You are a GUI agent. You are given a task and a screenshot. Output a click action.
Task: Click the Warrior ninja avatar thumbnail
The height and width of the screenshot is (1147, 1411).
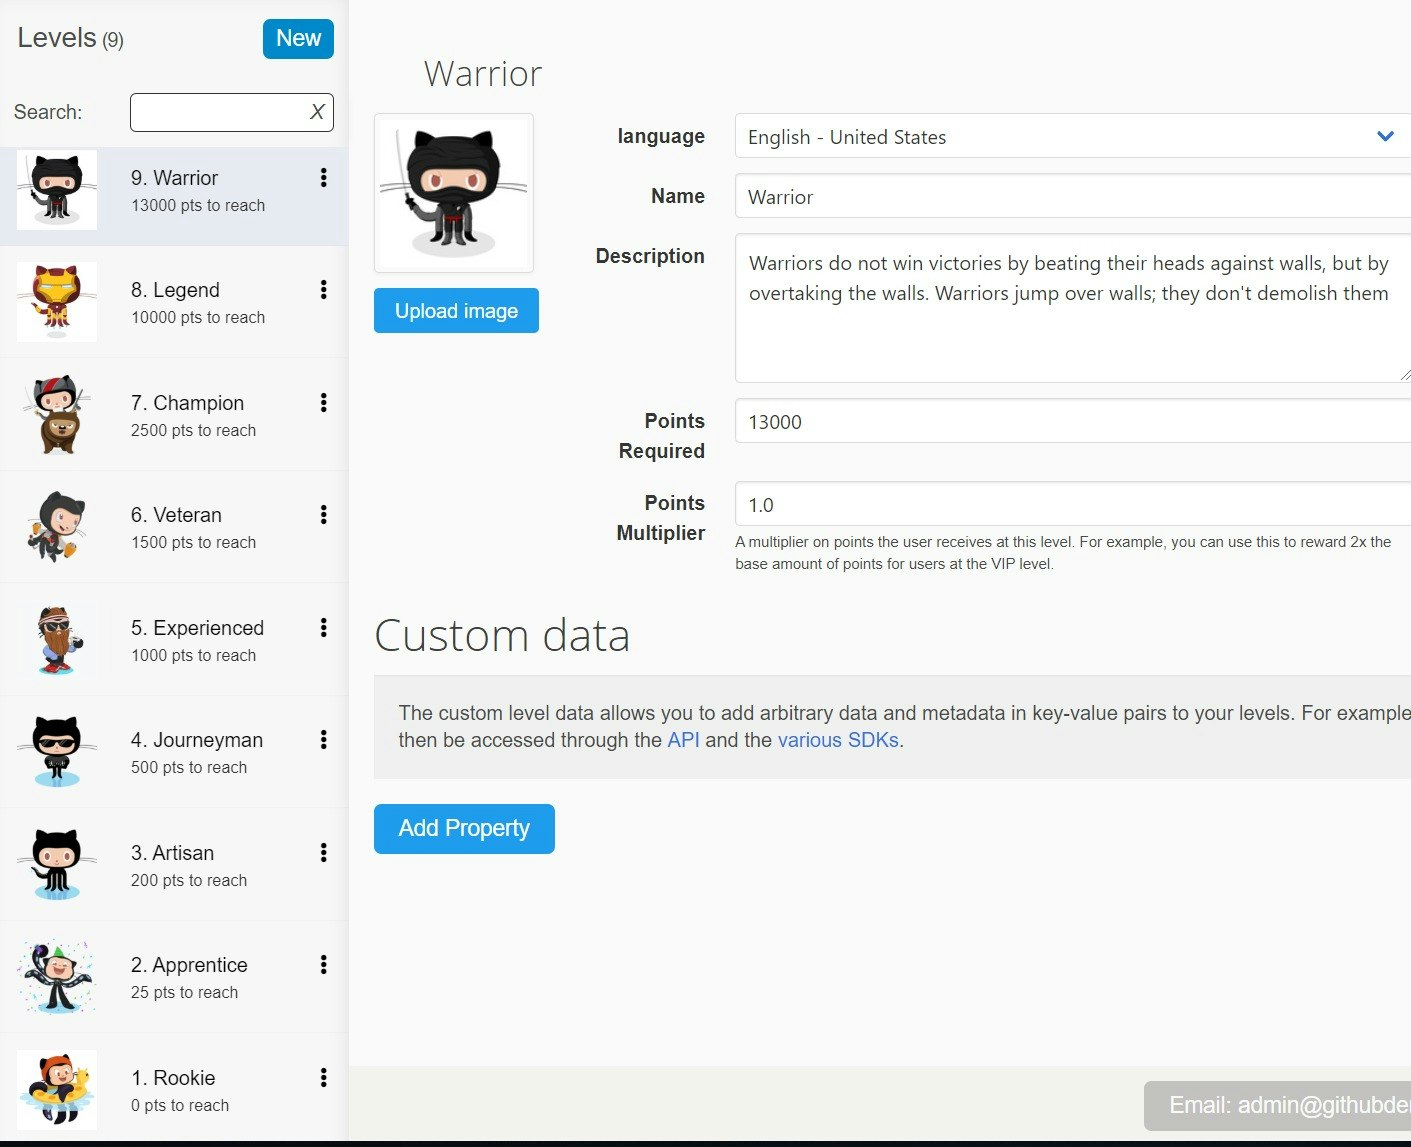[453, 192]
